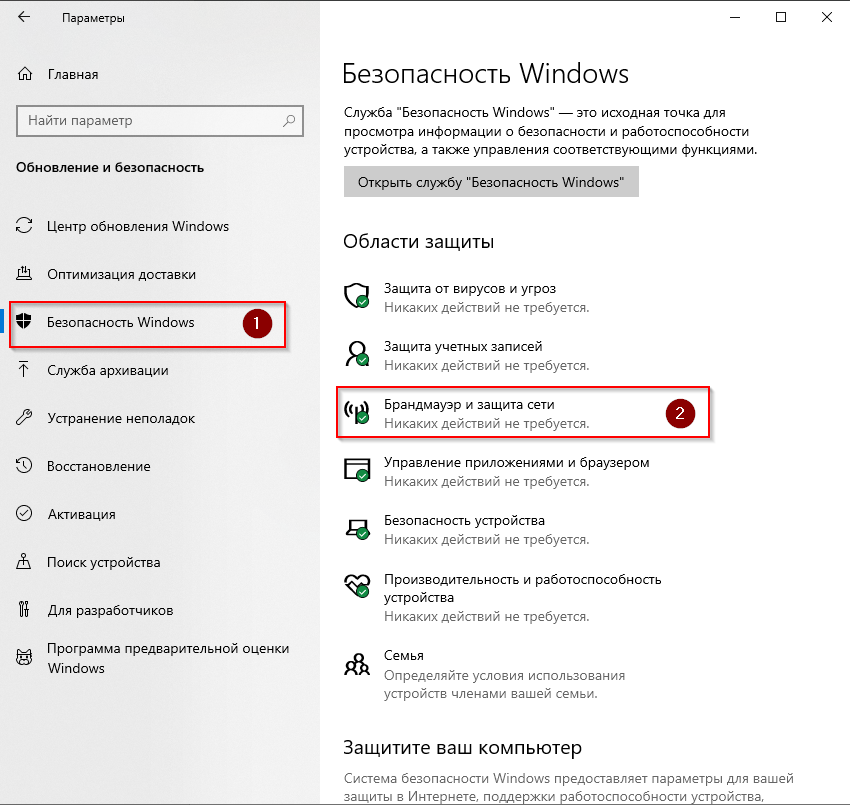Viewport: 850px width, 805px height.
Task: Click Открыть службу "Безопасность Windows" button
Action: (x=491, y=182)
